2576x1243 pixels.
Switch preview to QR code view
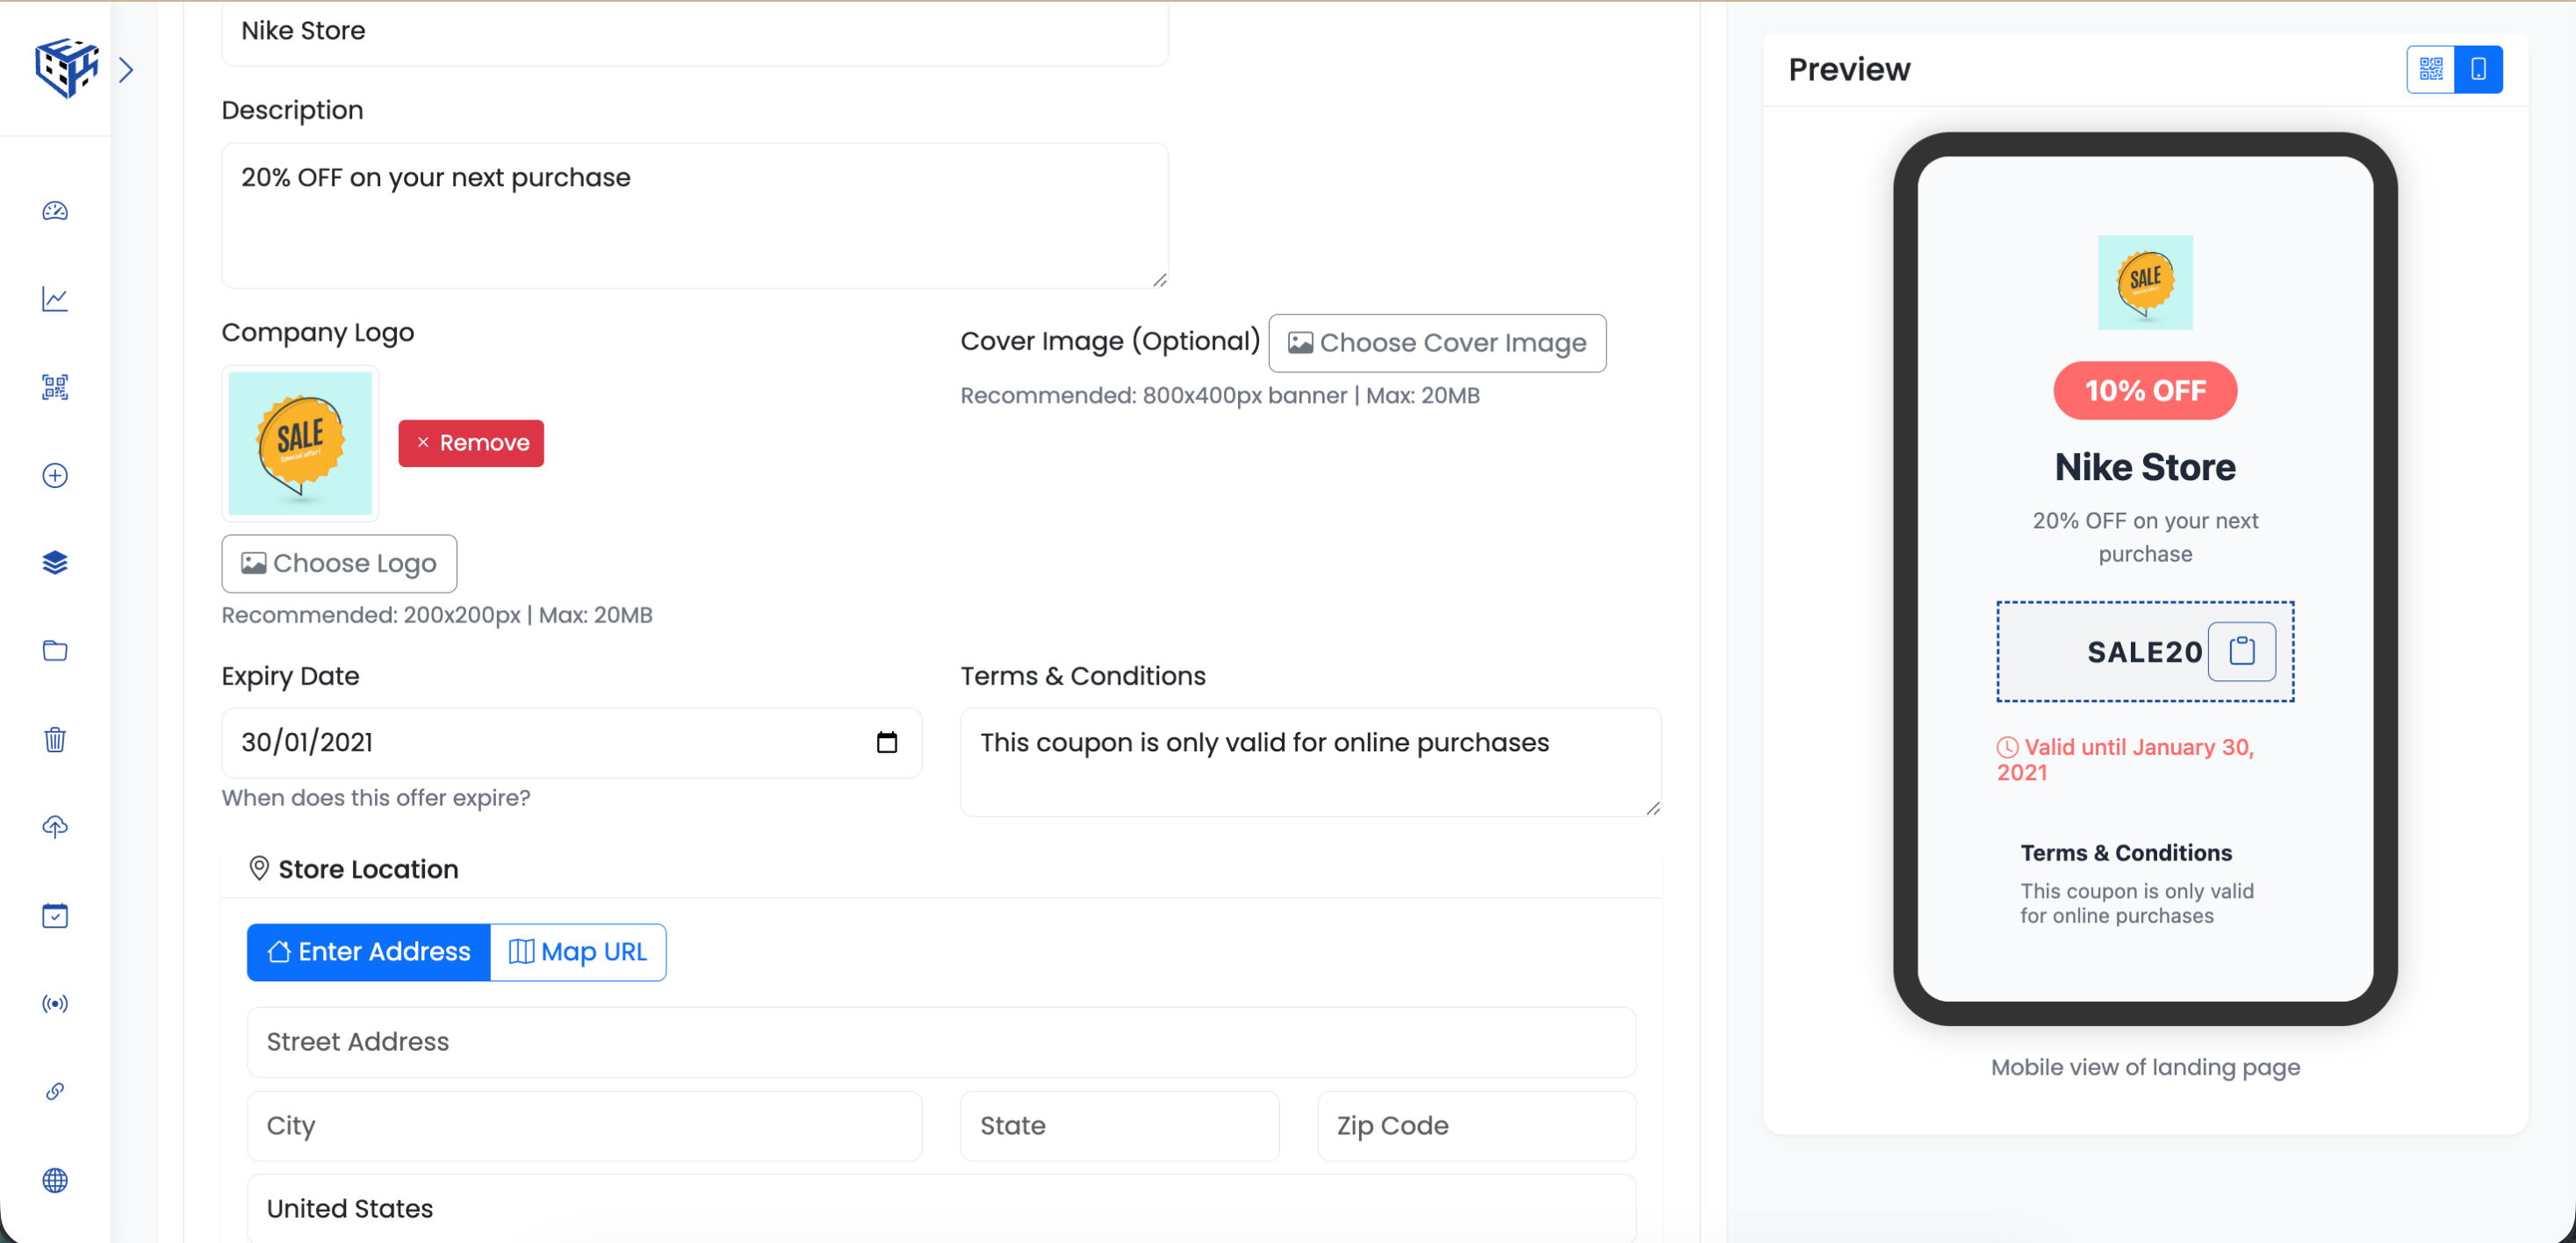click(x=2430, y=69)
